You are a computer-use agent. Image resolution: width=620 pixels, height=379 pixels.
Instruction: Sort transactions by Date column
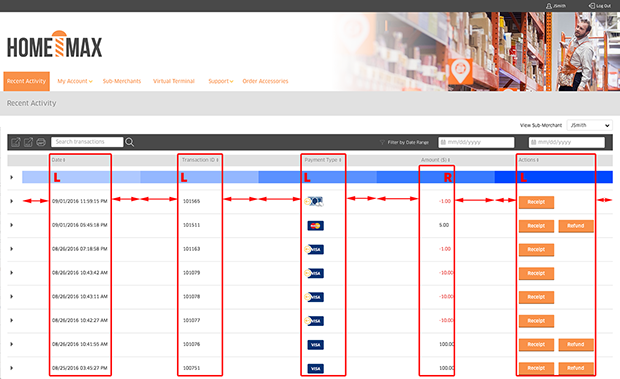[x=59, y=160]
